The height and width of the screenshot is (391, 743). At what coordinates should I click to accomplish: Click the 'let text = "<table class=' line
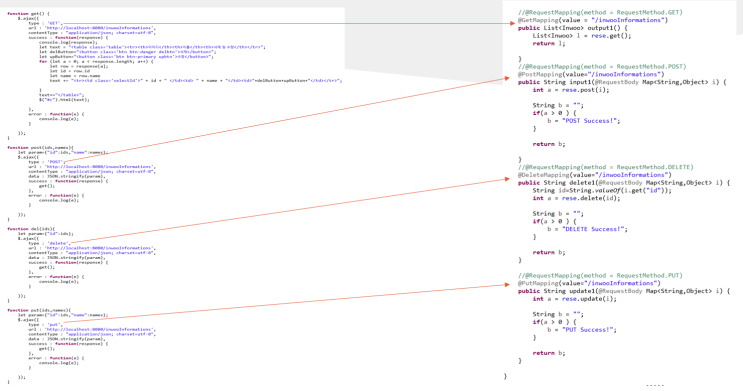point(152,47)
